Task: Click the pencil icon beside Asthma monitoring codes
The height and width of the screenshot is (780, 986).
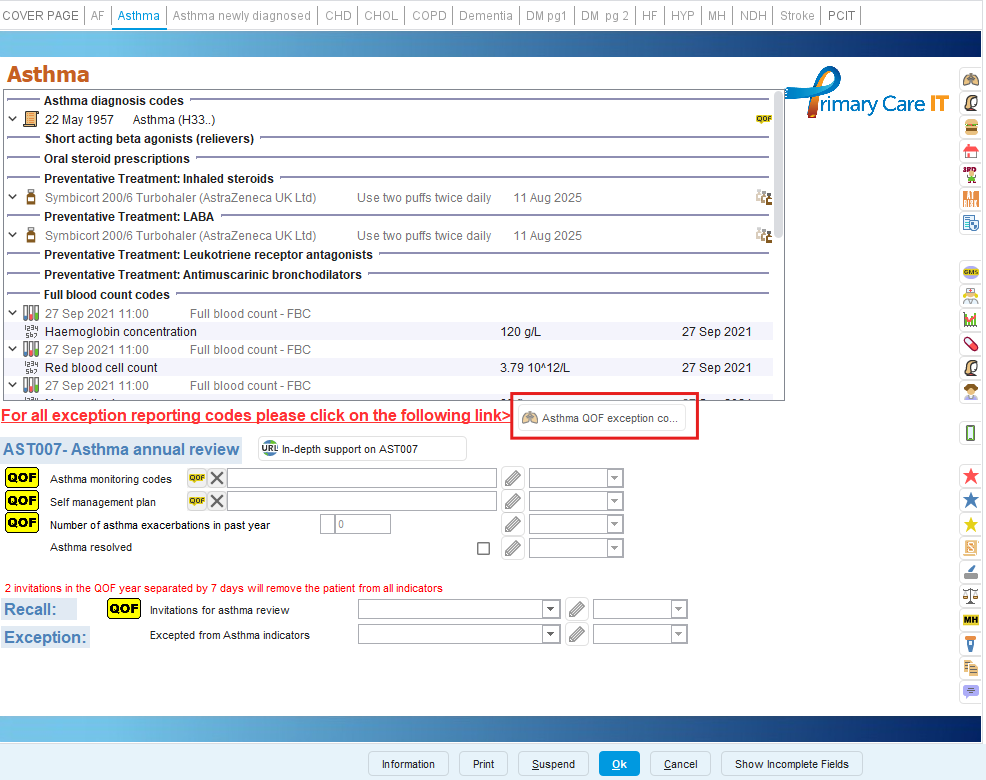Action: pos(512,478)
